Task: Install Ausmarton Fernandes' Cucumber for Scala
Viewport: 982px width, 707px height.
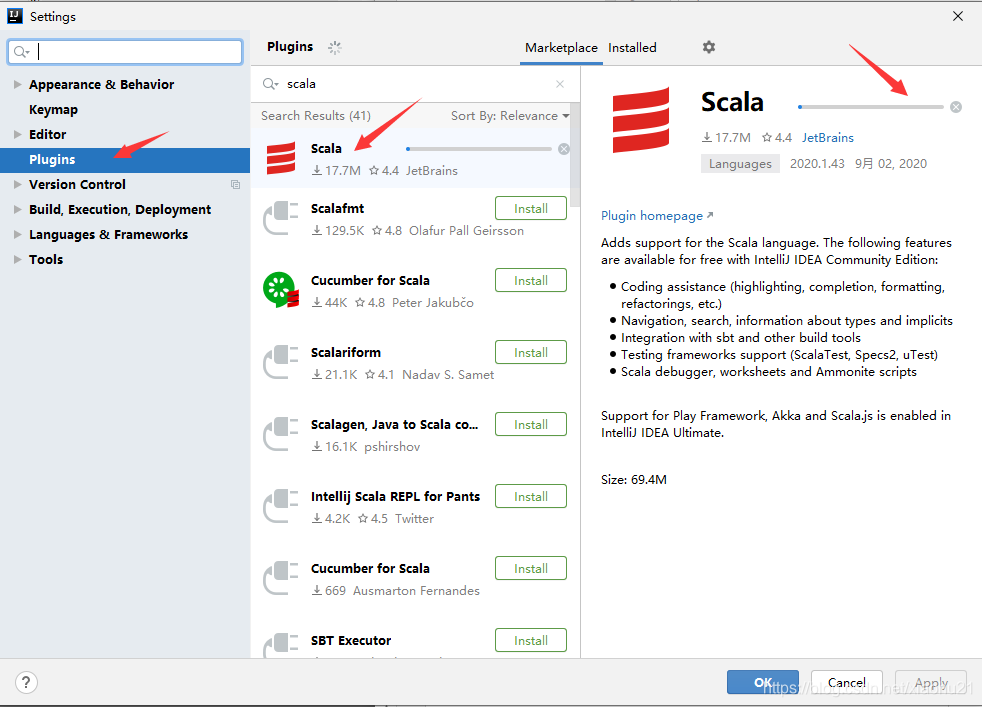Action: (530, 569)
